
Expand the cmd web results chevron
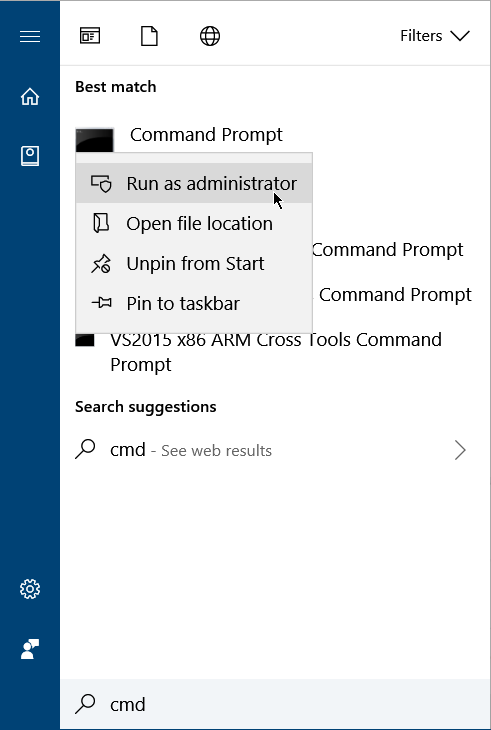tap(460, 450)
